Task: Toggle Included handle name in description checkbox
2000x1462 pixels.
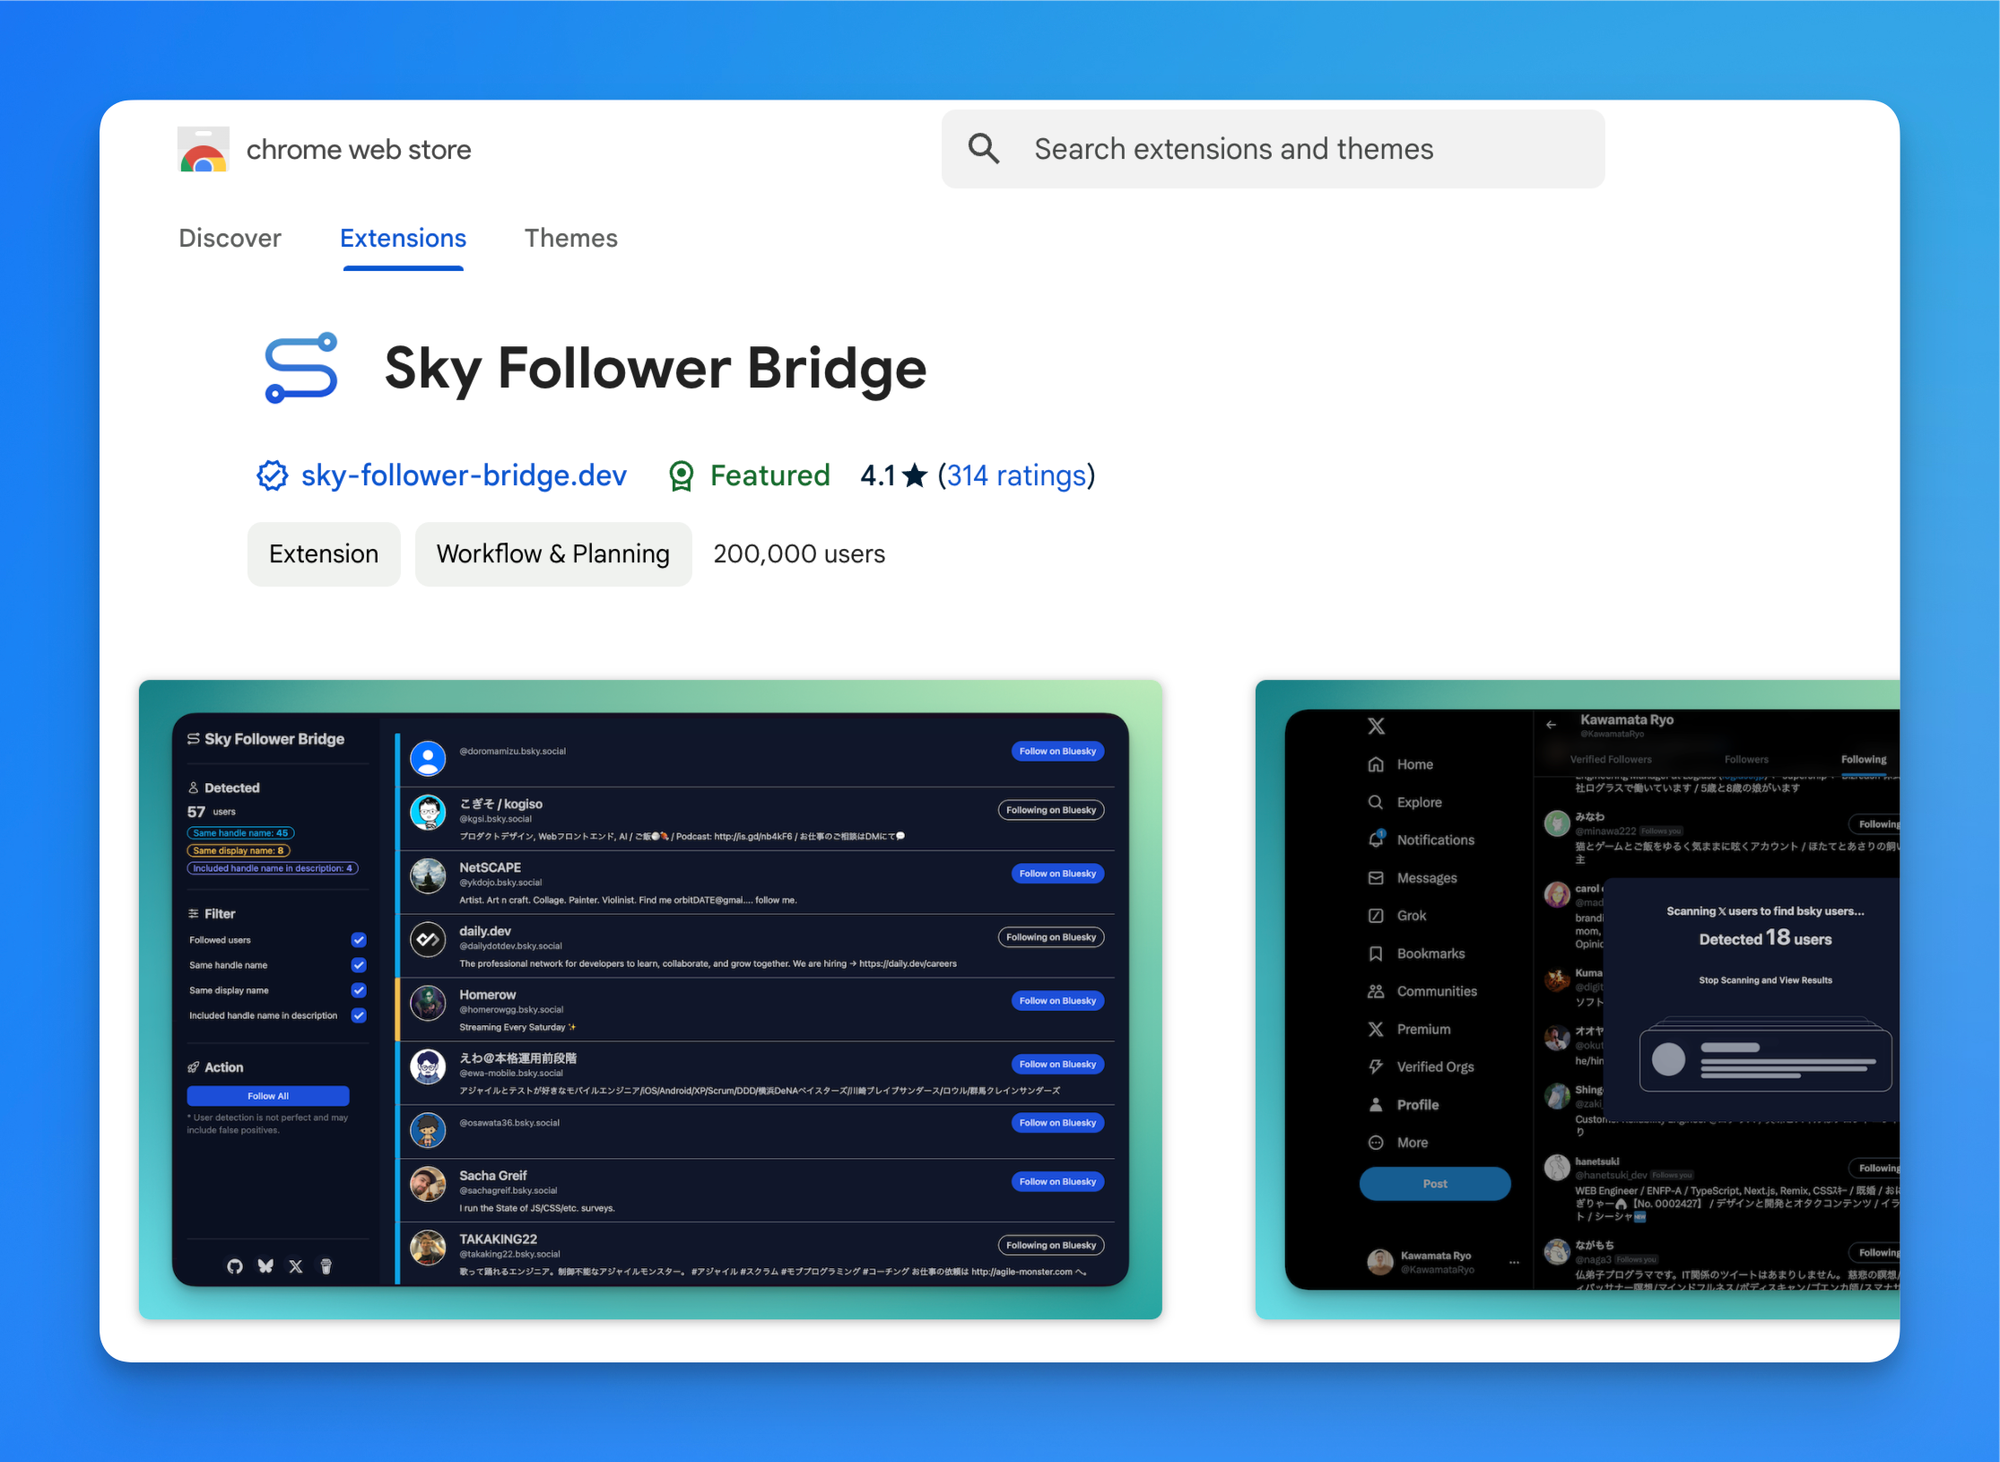Action: 359,1015
